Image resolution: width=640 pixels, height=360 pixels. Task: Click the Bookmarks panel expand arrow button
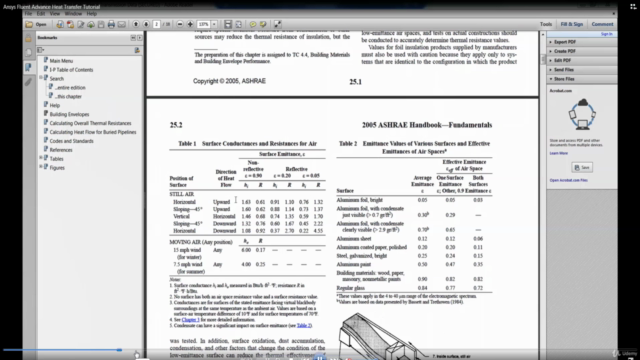[140, 38]
